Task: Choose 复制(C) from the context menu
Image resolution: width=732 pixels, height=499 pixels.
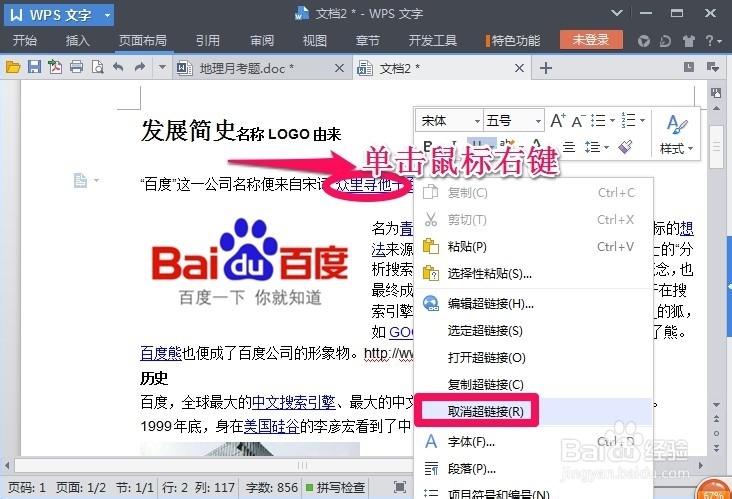Action: click(533, 192)
